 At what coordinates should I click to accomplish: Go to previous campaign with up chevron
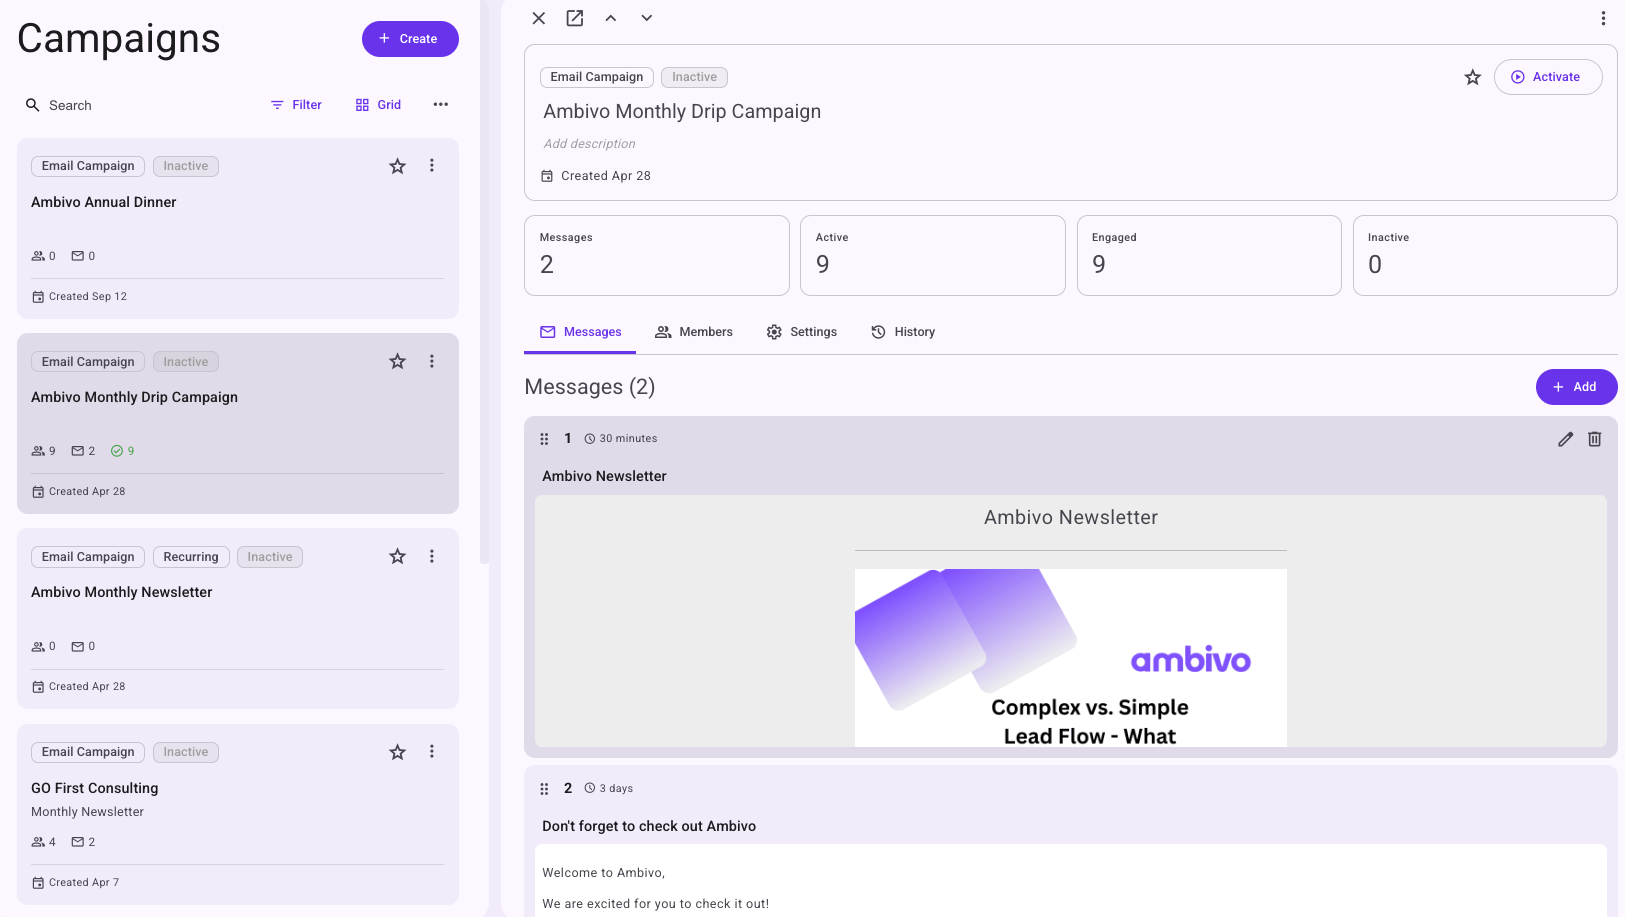611,18
